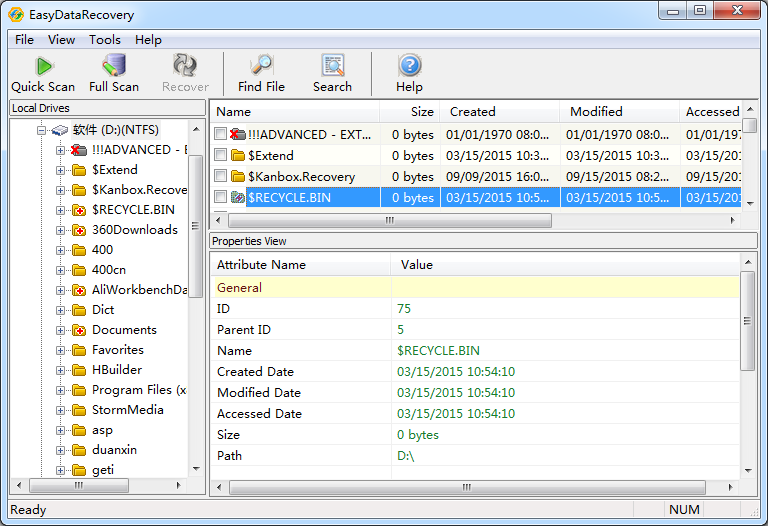Check the !!!ADVANCED - EXT... row checkbox
Image resolution: width=768 pixels, height=526 pixels.
(x=220, y=134)
